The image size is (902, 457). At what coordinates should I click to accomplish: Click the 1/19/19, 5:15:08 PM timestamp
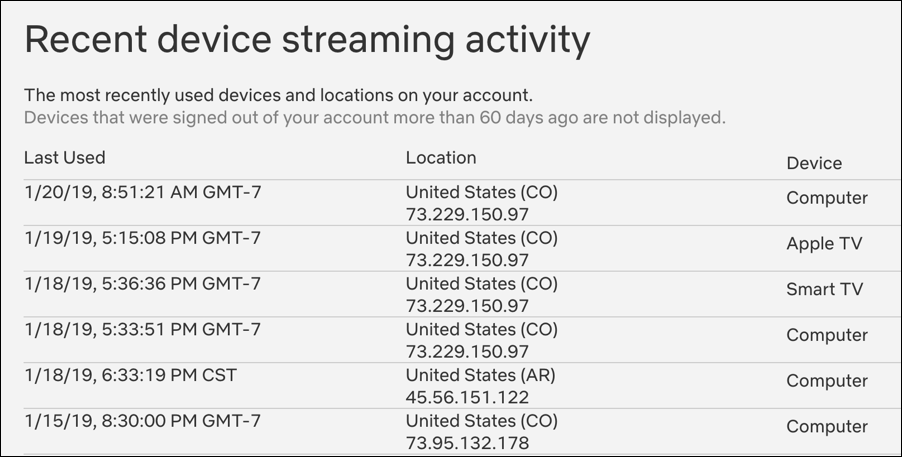point(142,238)
